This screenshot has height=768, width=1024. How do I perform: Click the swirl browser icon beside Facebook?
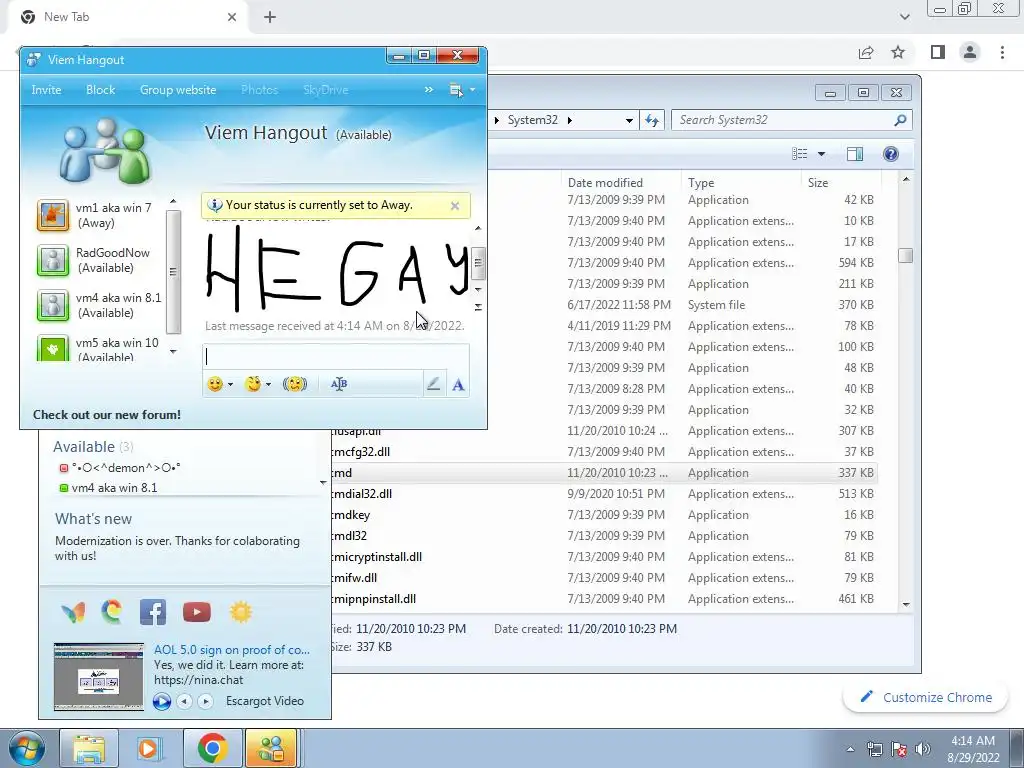pos(112,612)
